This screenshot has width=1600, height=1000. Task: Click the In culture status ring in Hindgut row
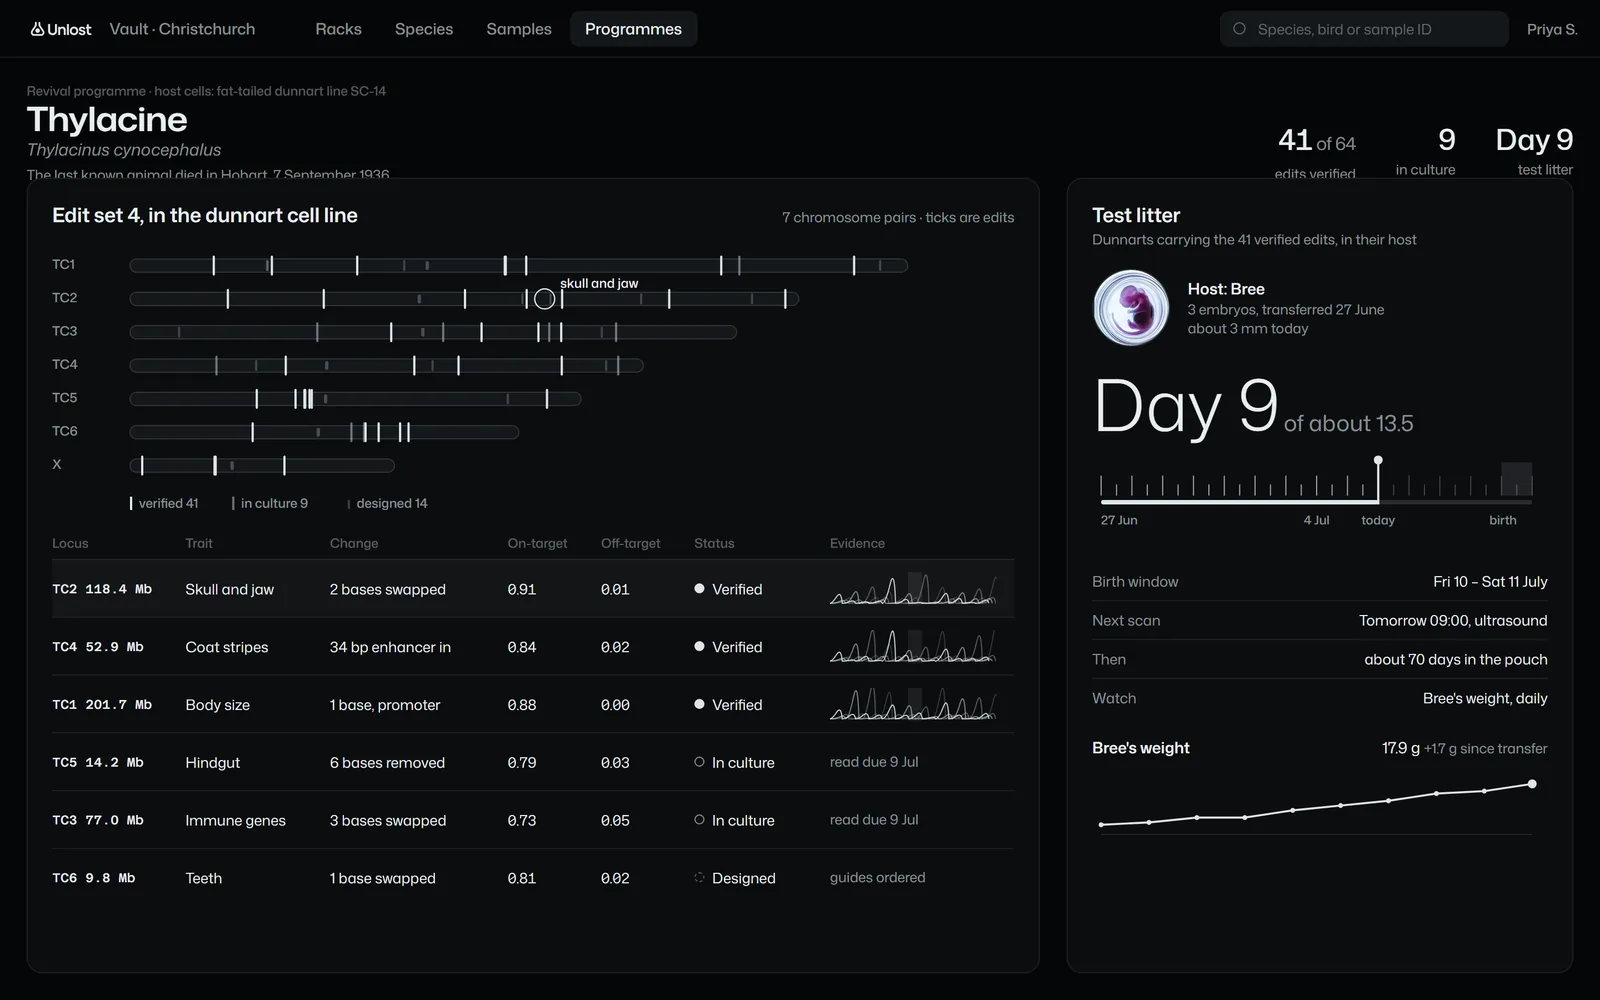(699, 762)
